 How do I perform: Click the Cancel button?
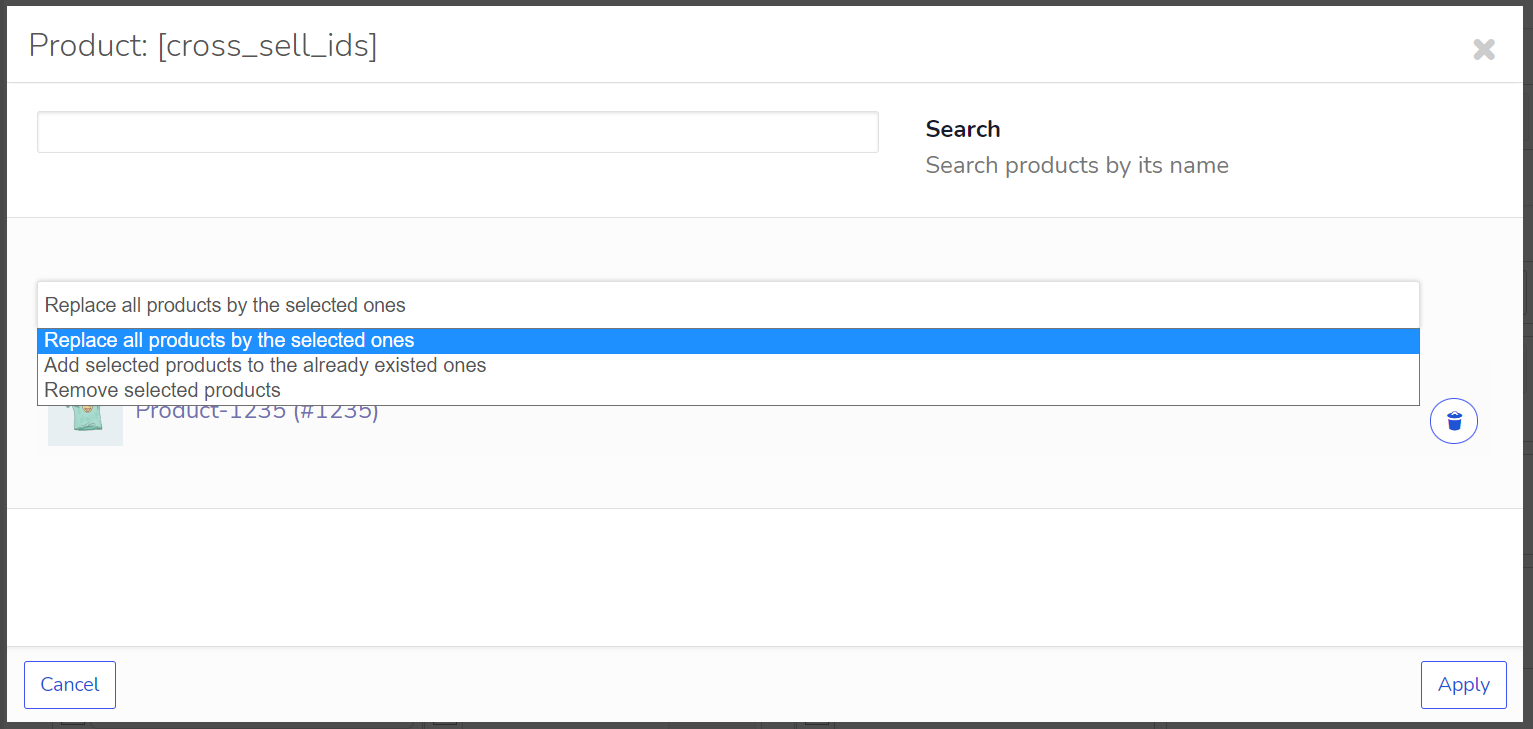click(70, 685)
